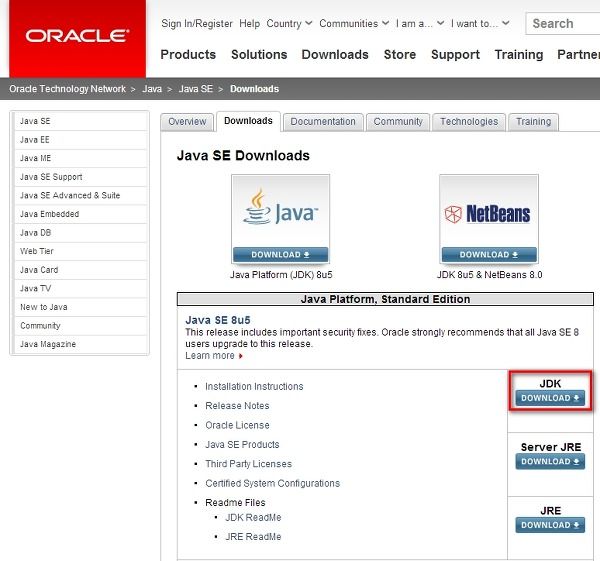Open the Store menu
The image size is (600, 561).
(x=400, y=54)
